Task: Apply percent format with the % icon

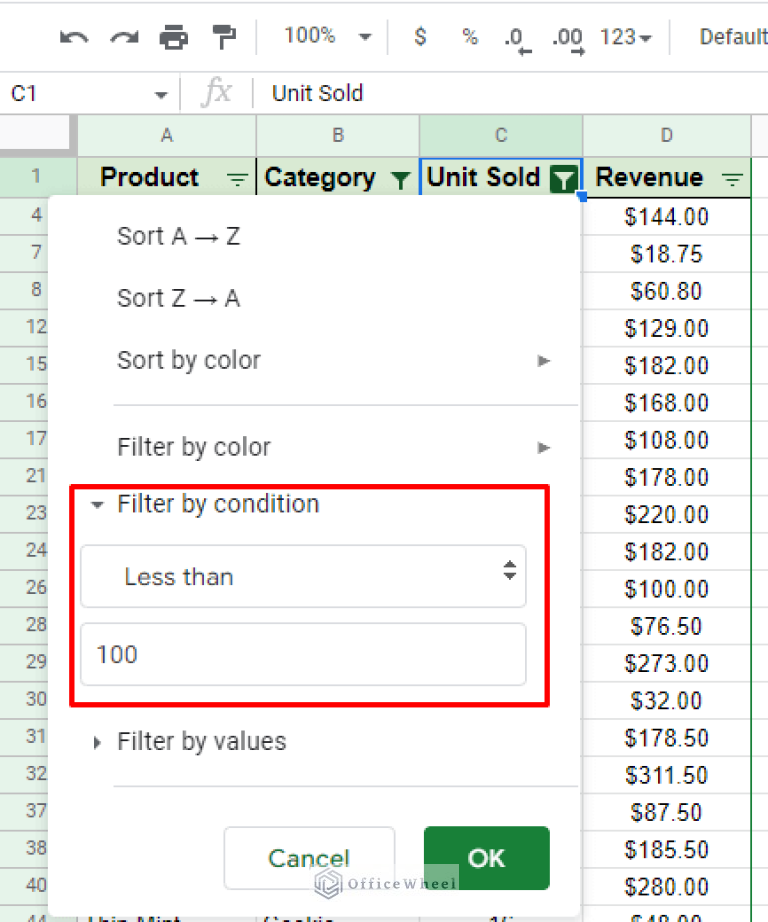Action: [469, 37]
